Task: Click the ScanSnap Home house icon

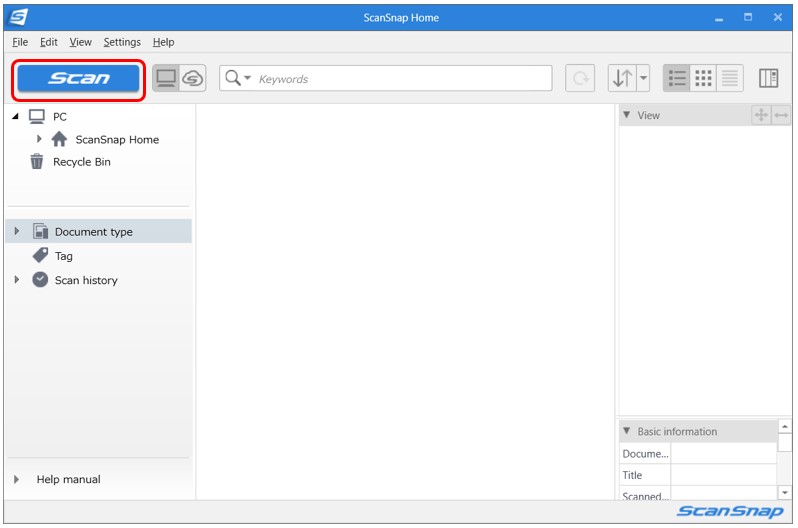Action: [59, 138]
